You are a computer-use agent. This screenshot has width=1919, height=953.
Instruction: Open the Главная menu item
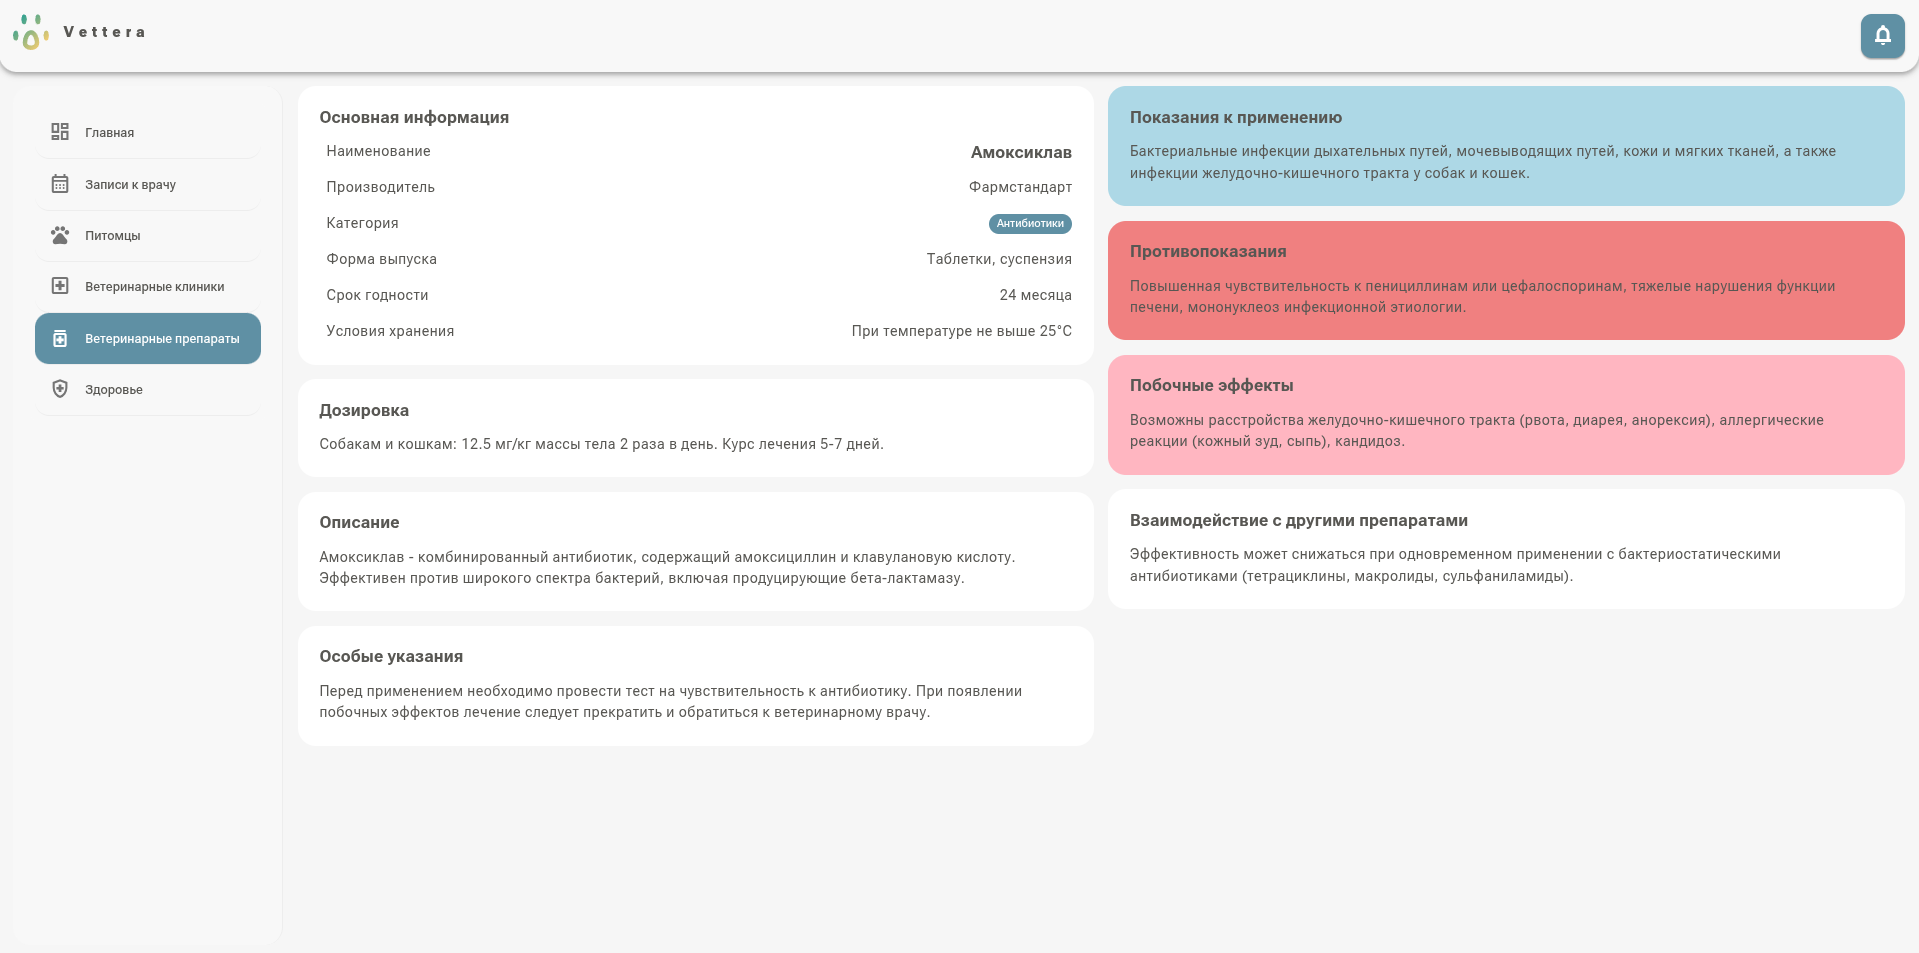tap(148, 133)
